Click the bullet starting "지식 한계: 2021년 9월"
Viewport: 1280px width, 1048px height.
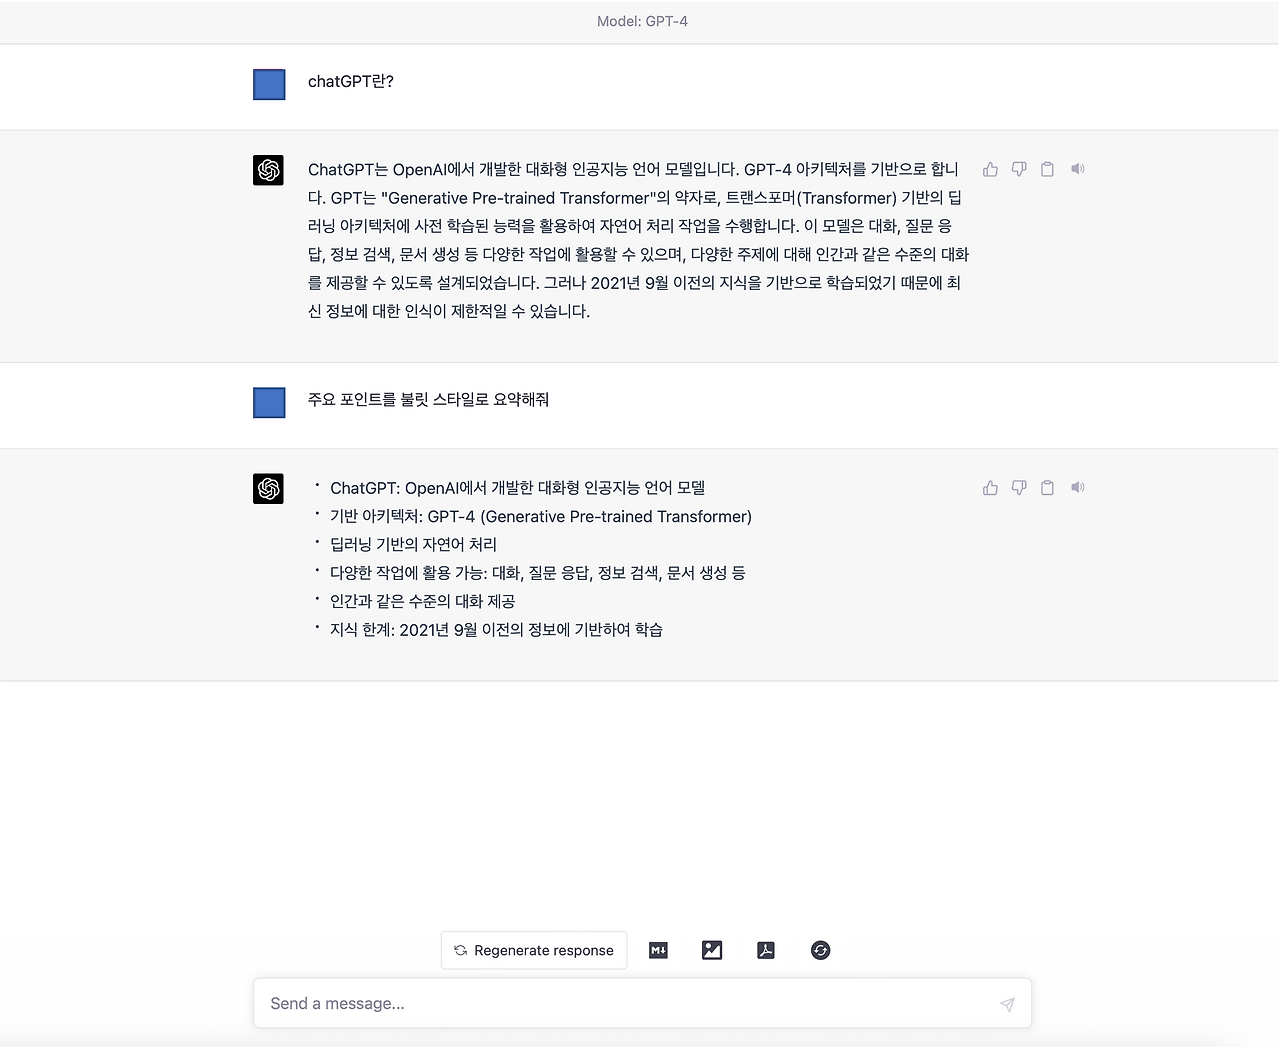(497, 629)
